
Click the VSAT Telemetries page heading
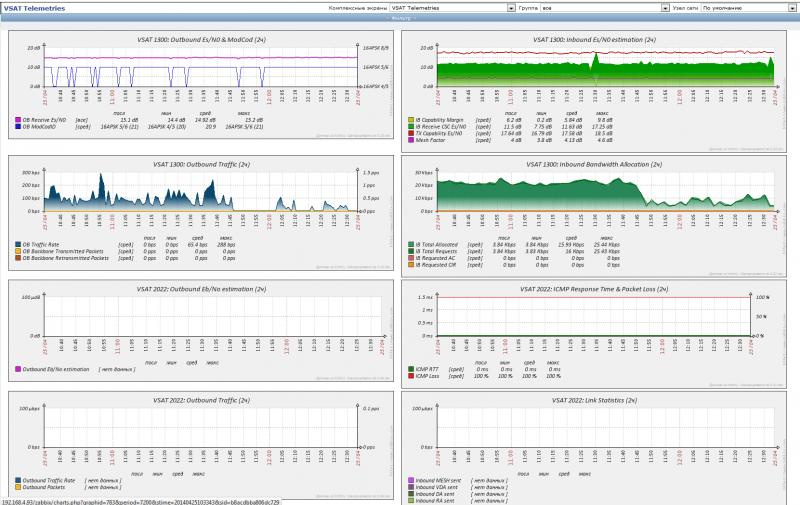click(x=35, y=7)
